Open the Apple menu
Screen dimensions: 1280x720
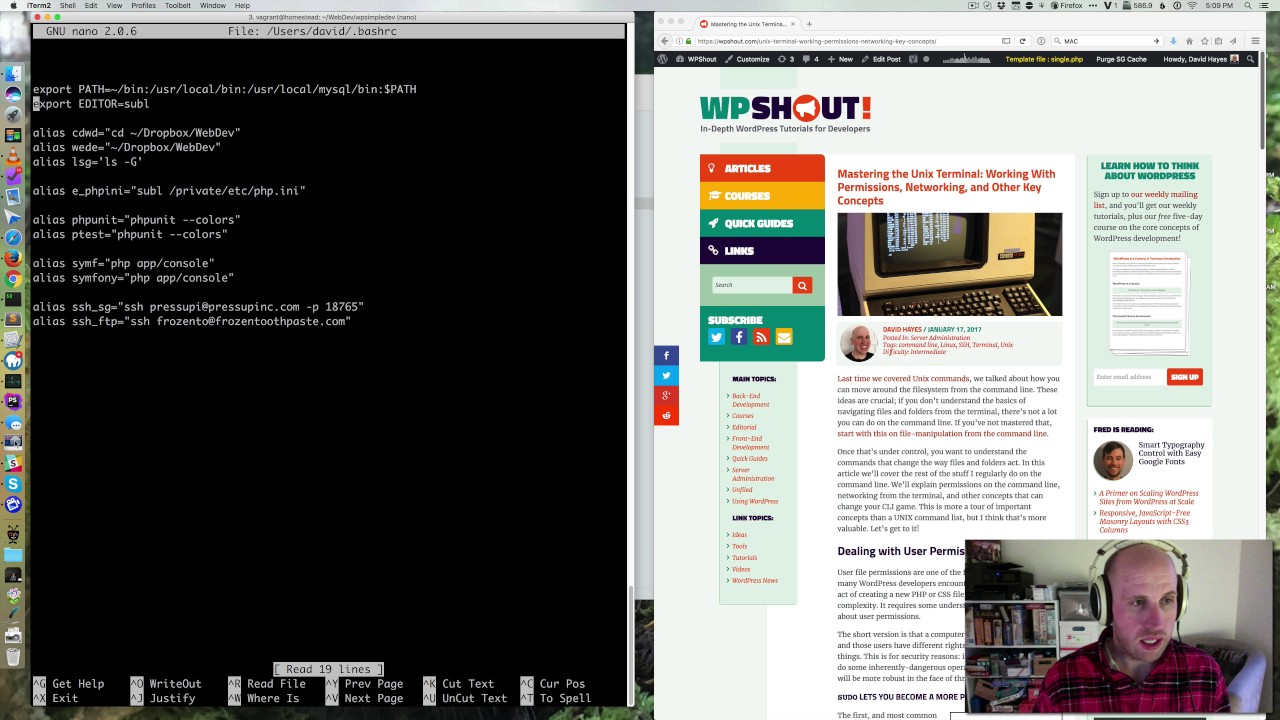(x=12, y=5)
